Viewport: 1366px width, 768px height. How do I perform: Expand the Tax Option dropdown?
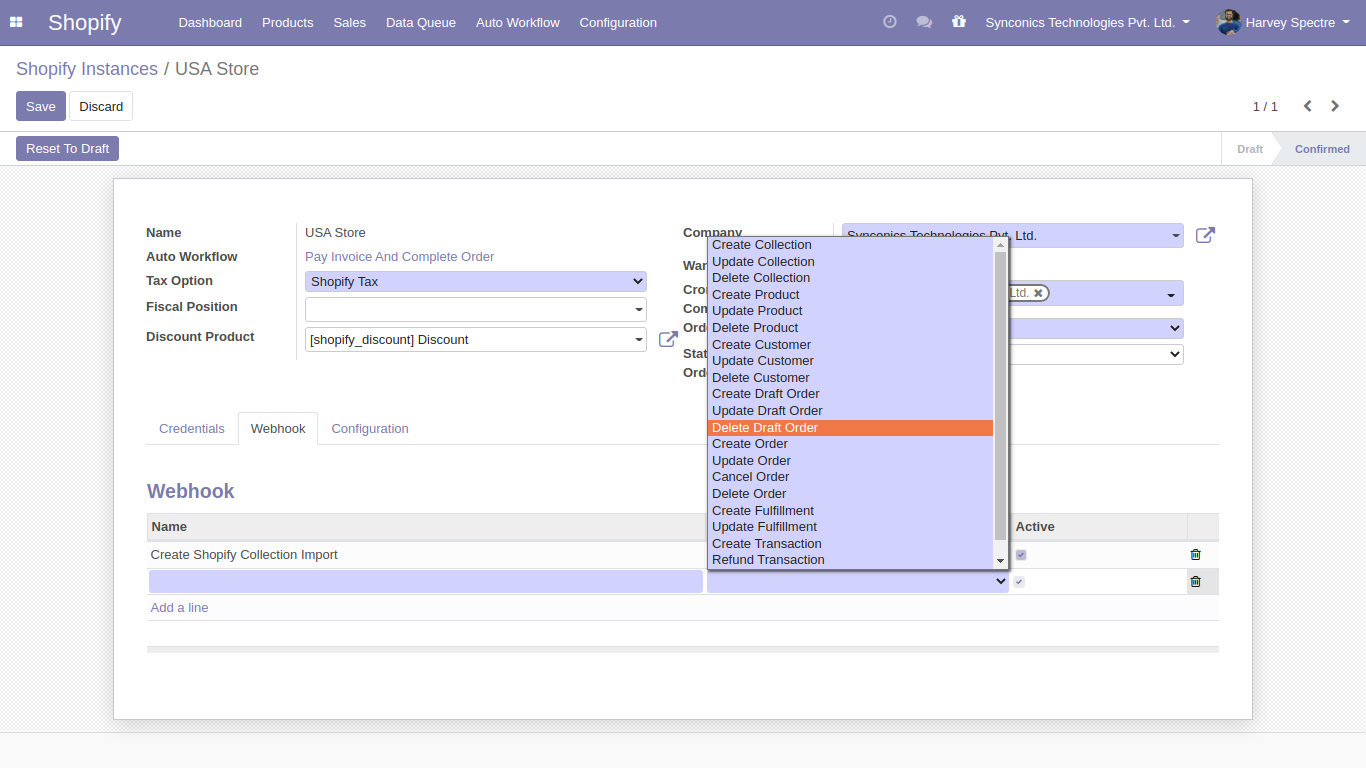pyautogui.click(x=475, y=282)
